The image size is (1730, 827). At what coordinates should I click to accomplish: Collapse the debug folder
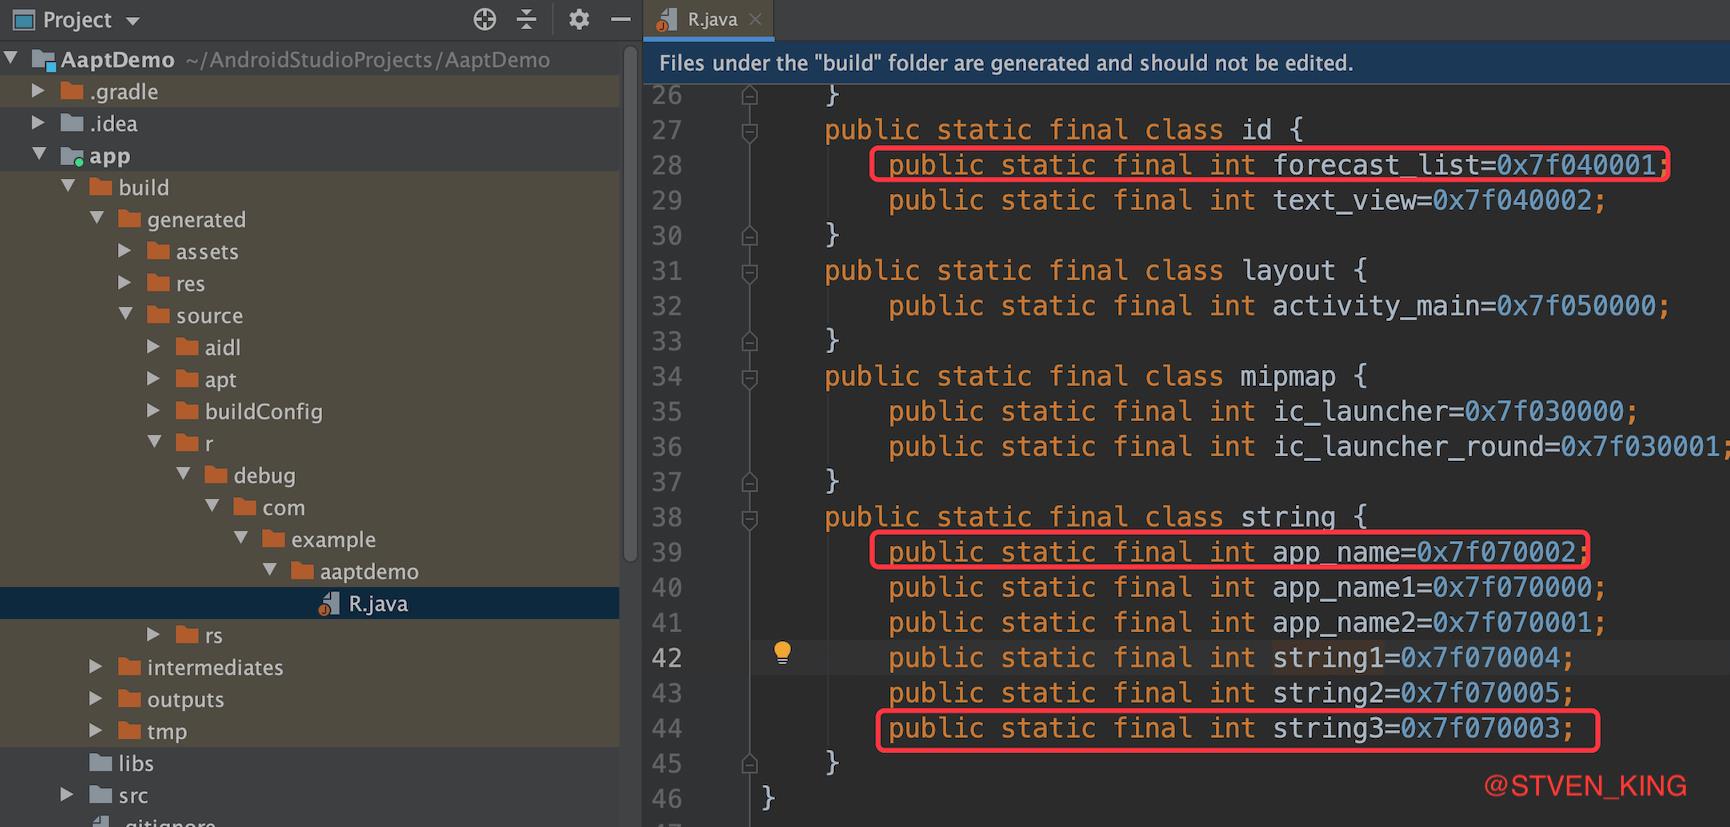click(184, 474)
